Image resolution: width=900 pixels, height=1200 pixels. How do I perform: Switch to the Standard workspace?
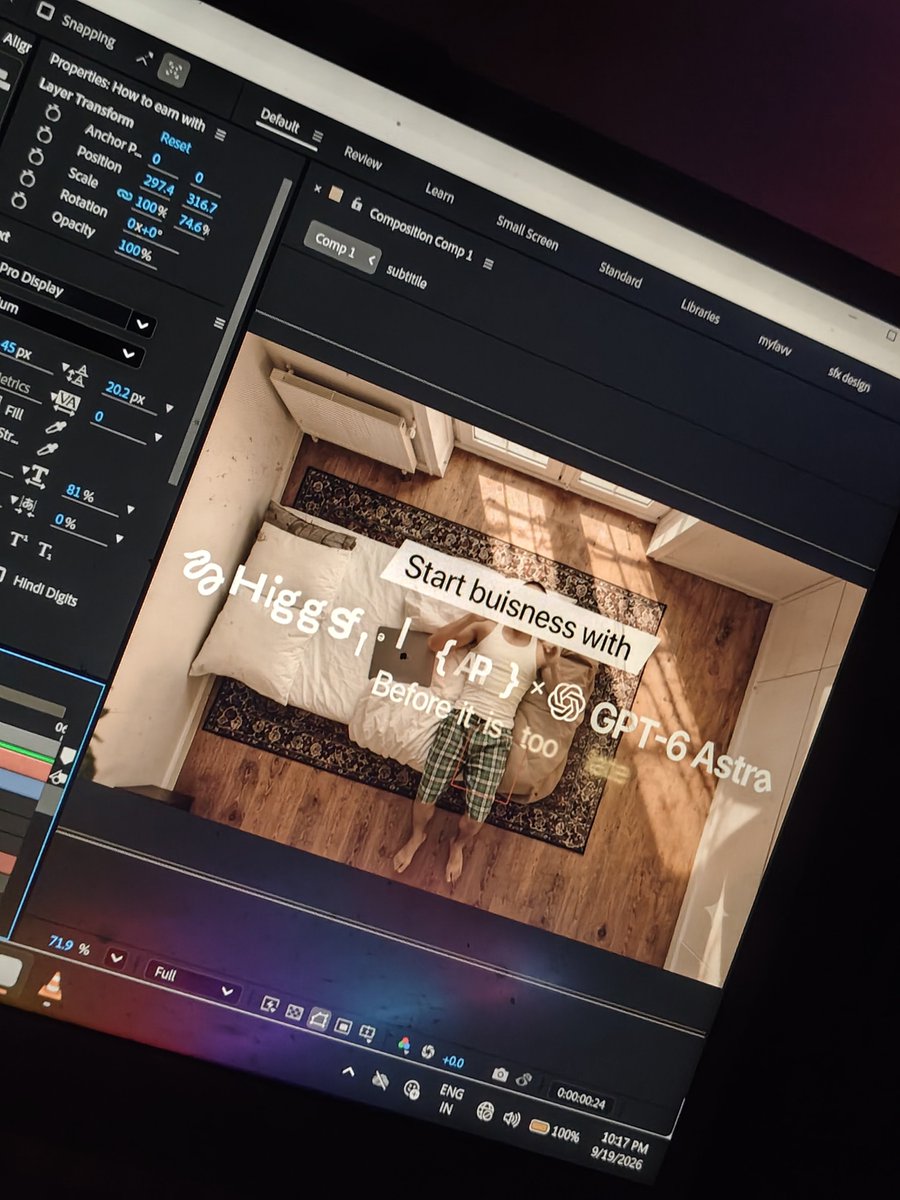[x=620, y=274]
